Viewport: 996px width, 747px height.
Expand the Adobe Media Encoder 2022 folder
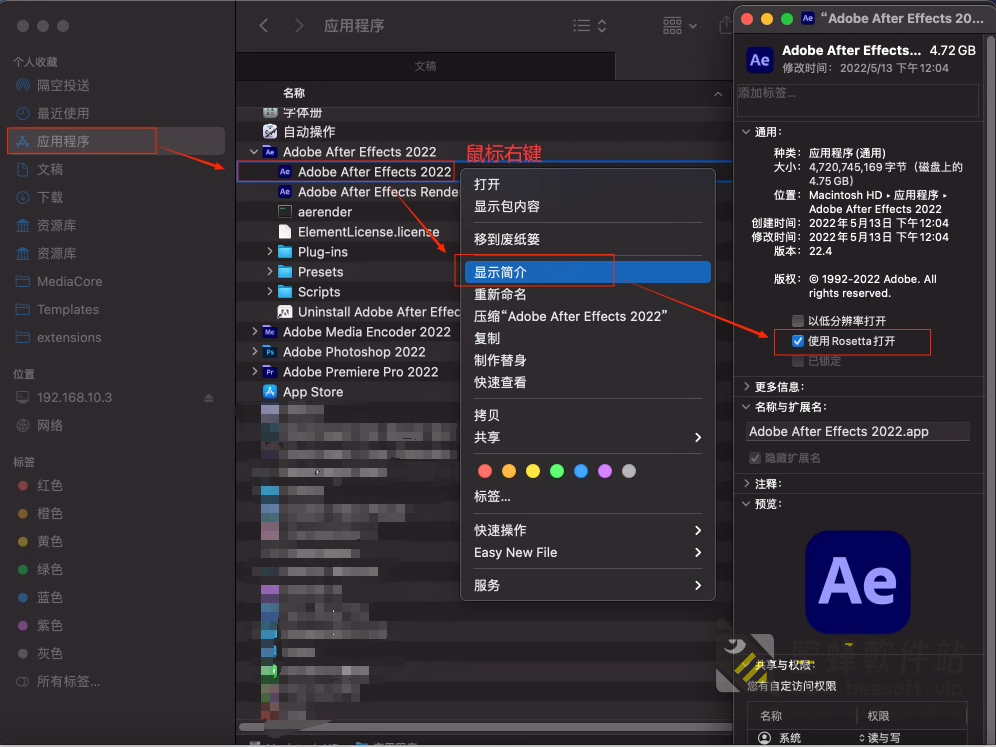coord(254,332)
